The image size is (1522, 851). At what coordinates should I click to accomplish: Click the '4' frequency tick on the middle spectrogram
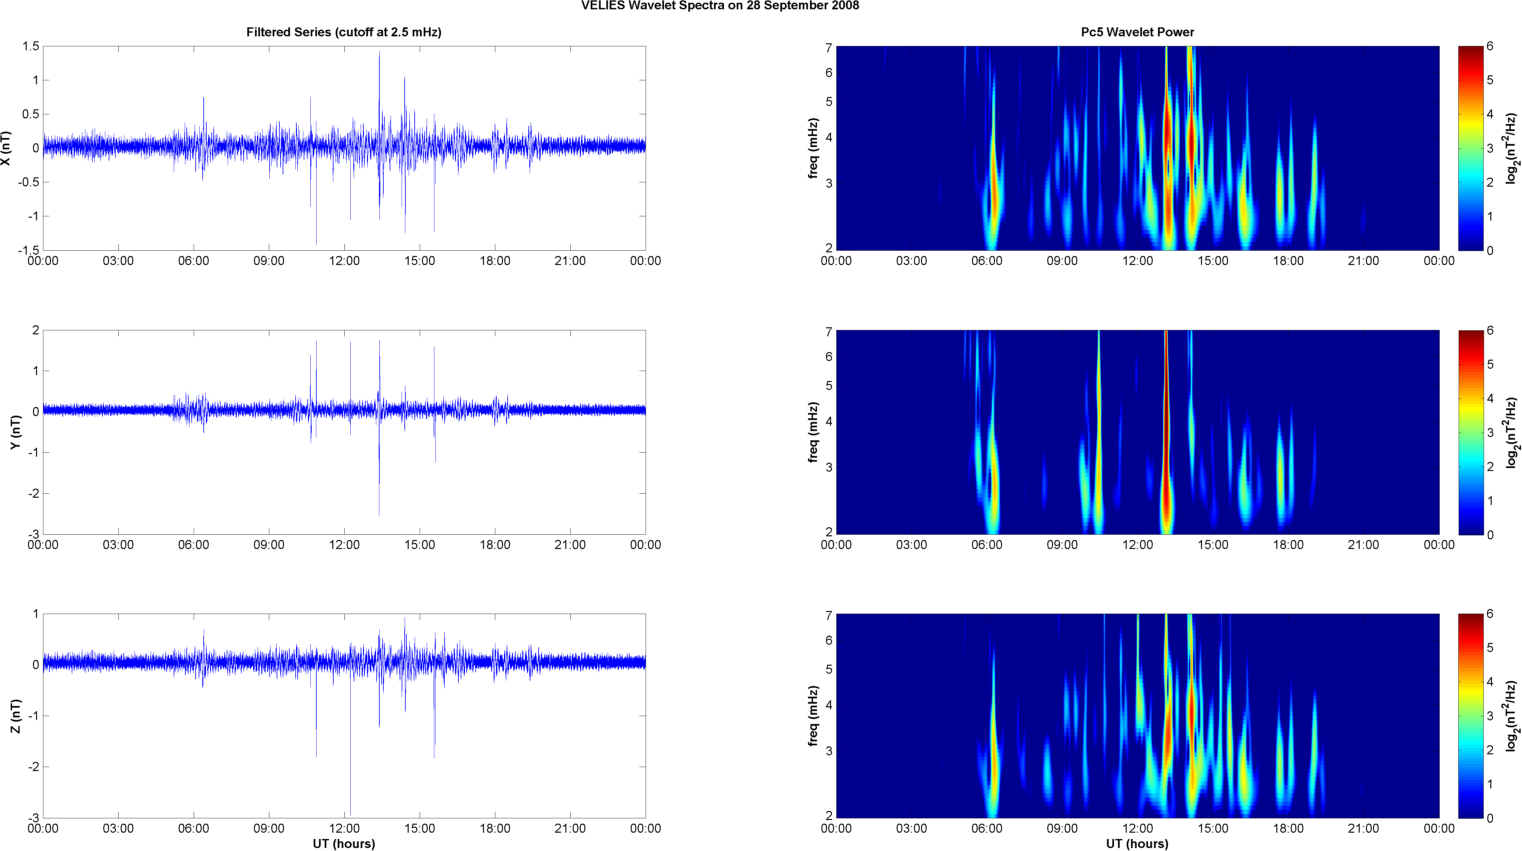(x=829, y=422)
